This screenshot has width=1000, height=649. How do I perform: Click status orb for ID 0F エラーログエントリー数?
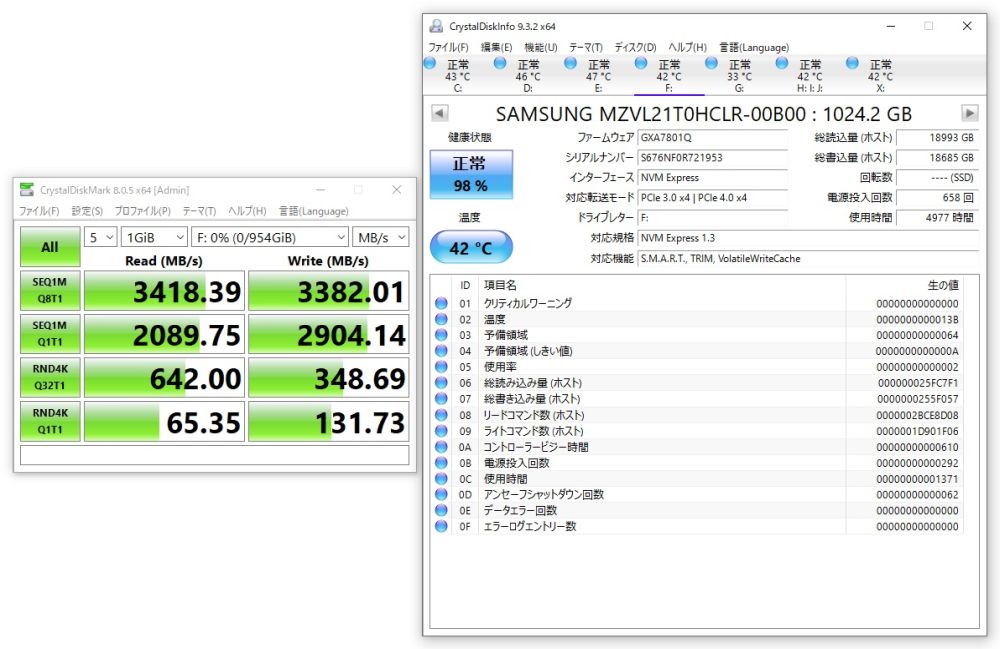(x=441, y=526)
